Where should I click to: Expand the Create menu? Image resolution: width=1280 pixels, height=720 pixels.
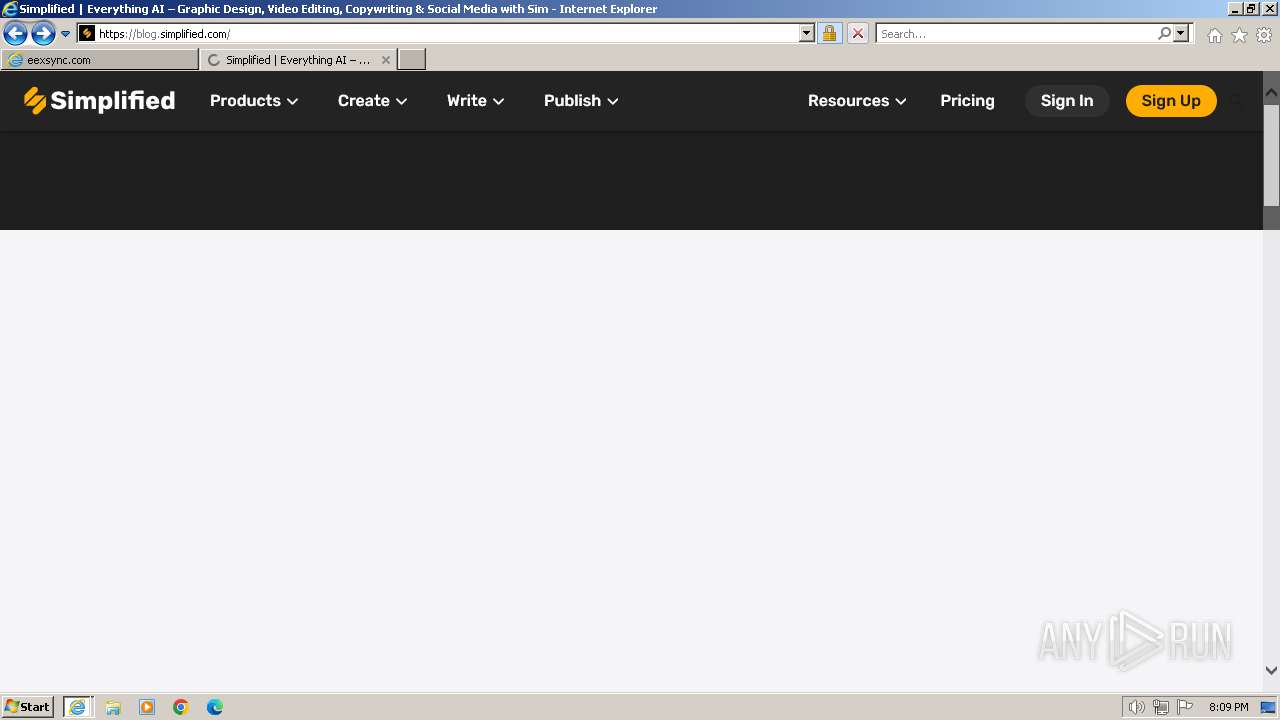pyautogui.click(x=372, y=101)
